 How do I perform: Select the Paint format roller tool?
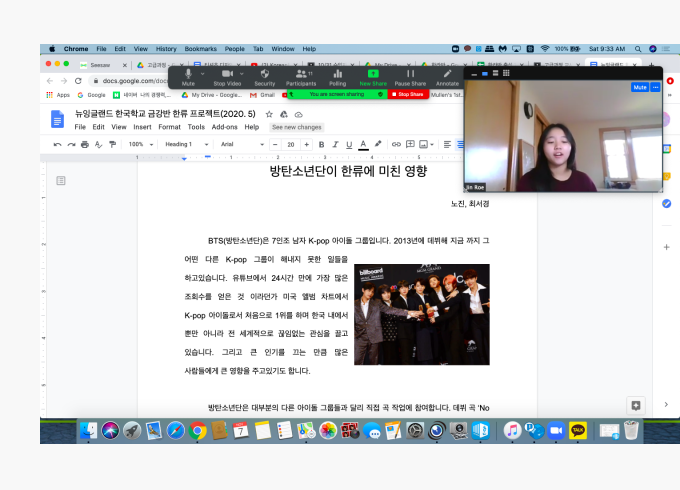pyautogui.click(x=112, y=144)
